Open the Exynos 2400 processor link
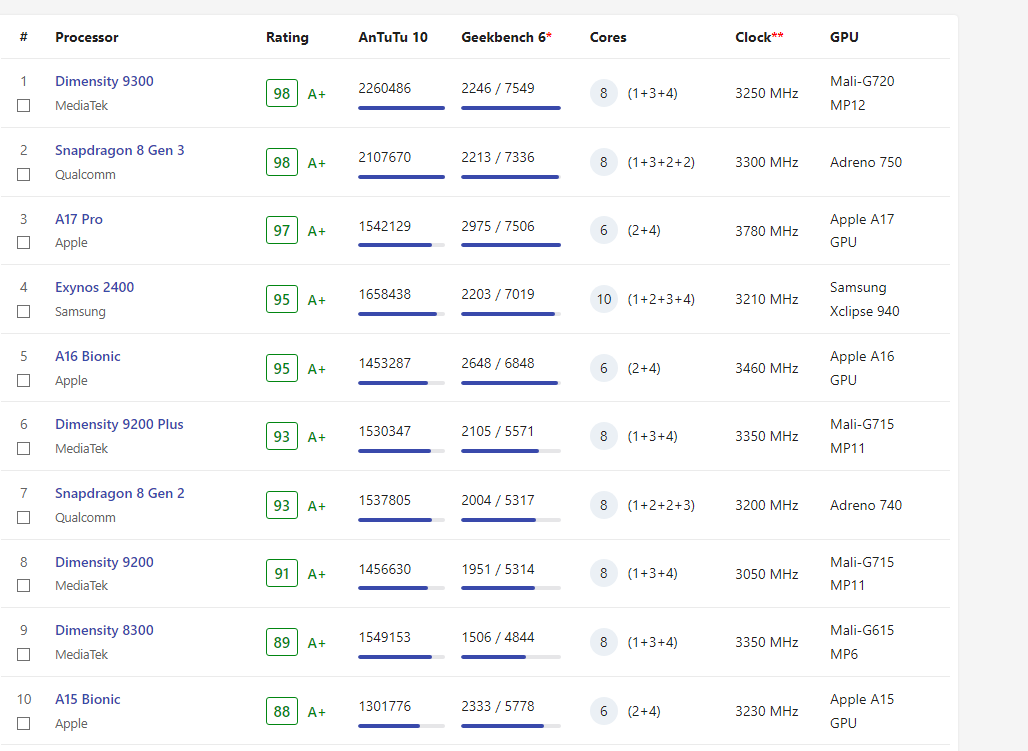Image resolution: width=1028 pixels, height=751 pixels. coord(94,287)
